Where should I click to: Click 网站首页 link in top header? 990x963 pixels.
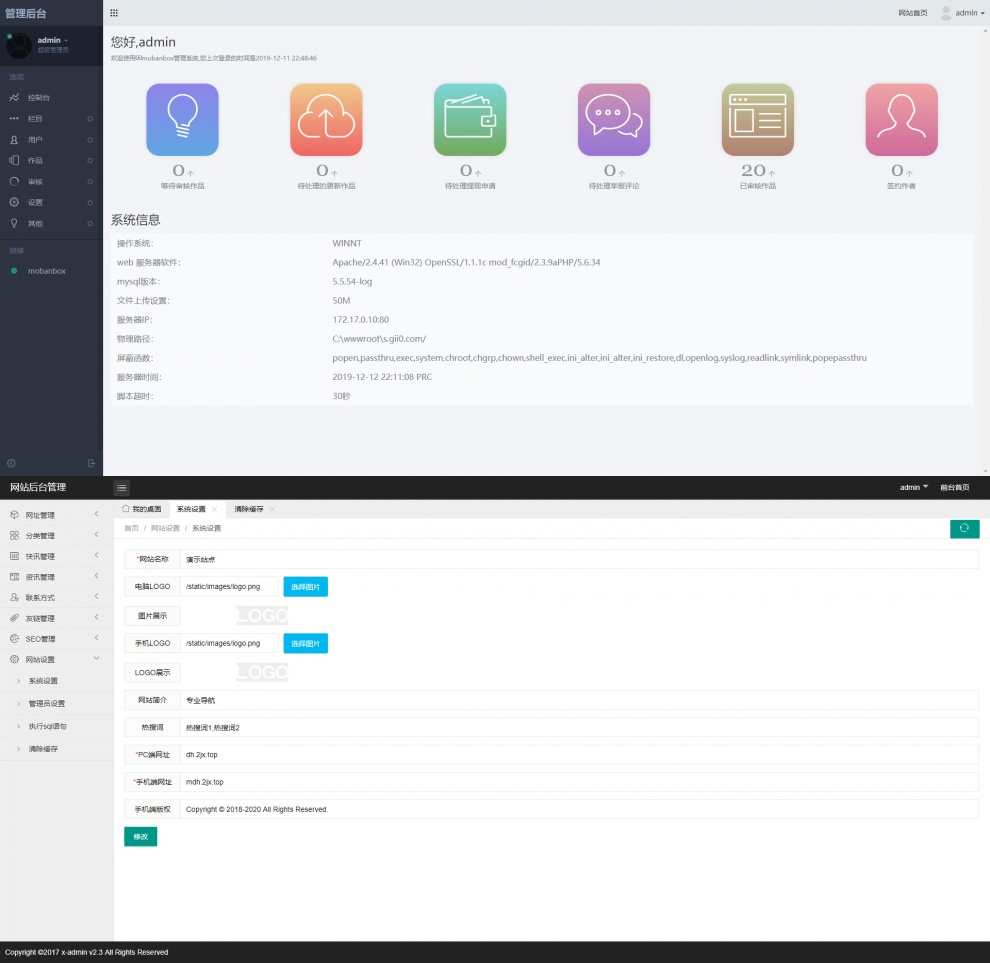913,13
